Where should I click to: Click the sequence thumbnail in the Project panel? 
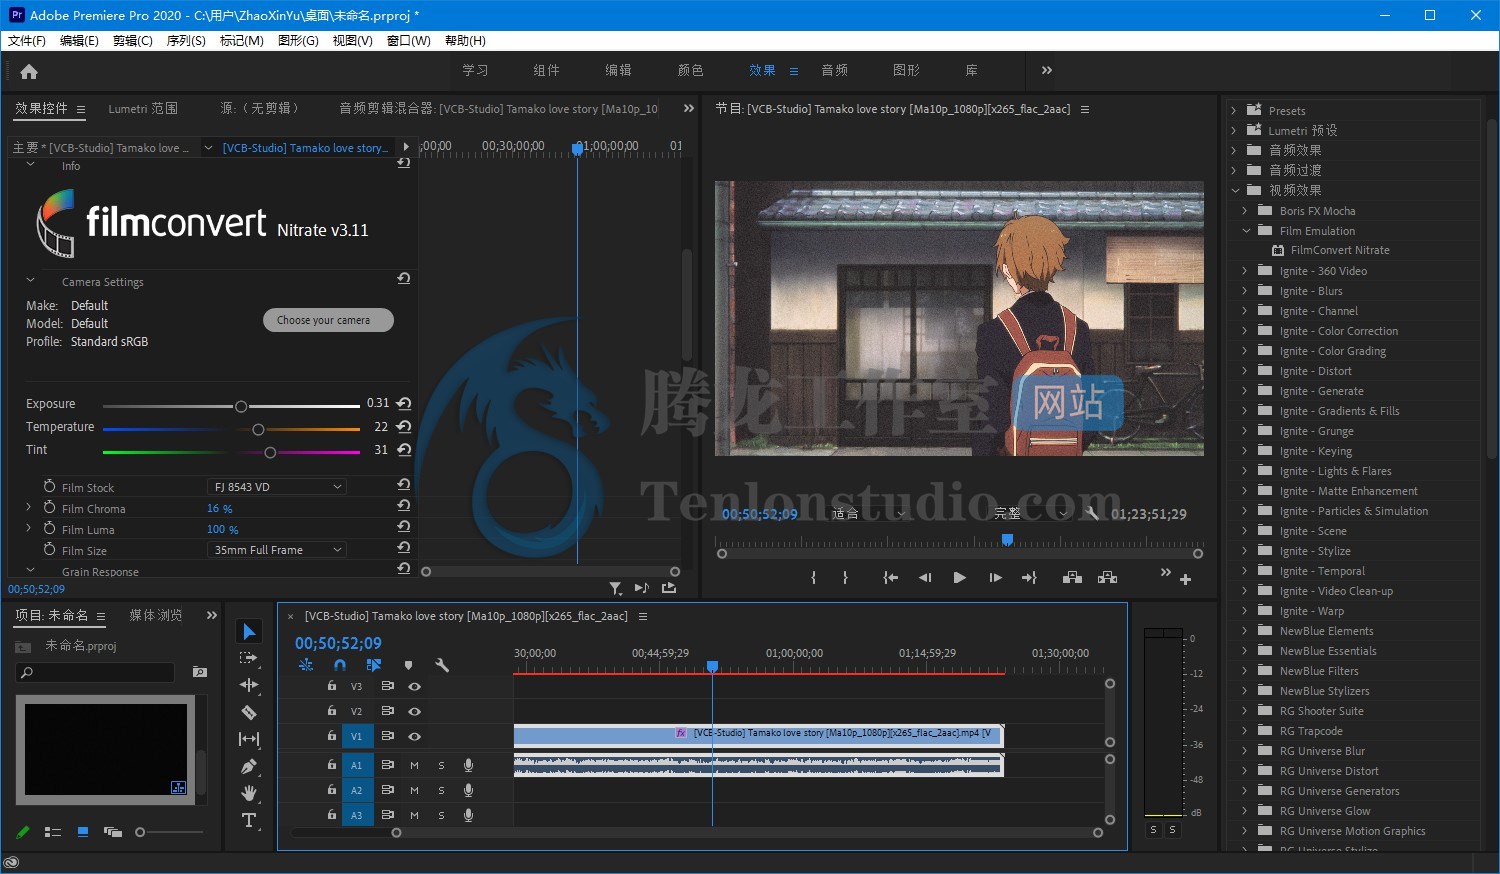[x=105, y=750]
